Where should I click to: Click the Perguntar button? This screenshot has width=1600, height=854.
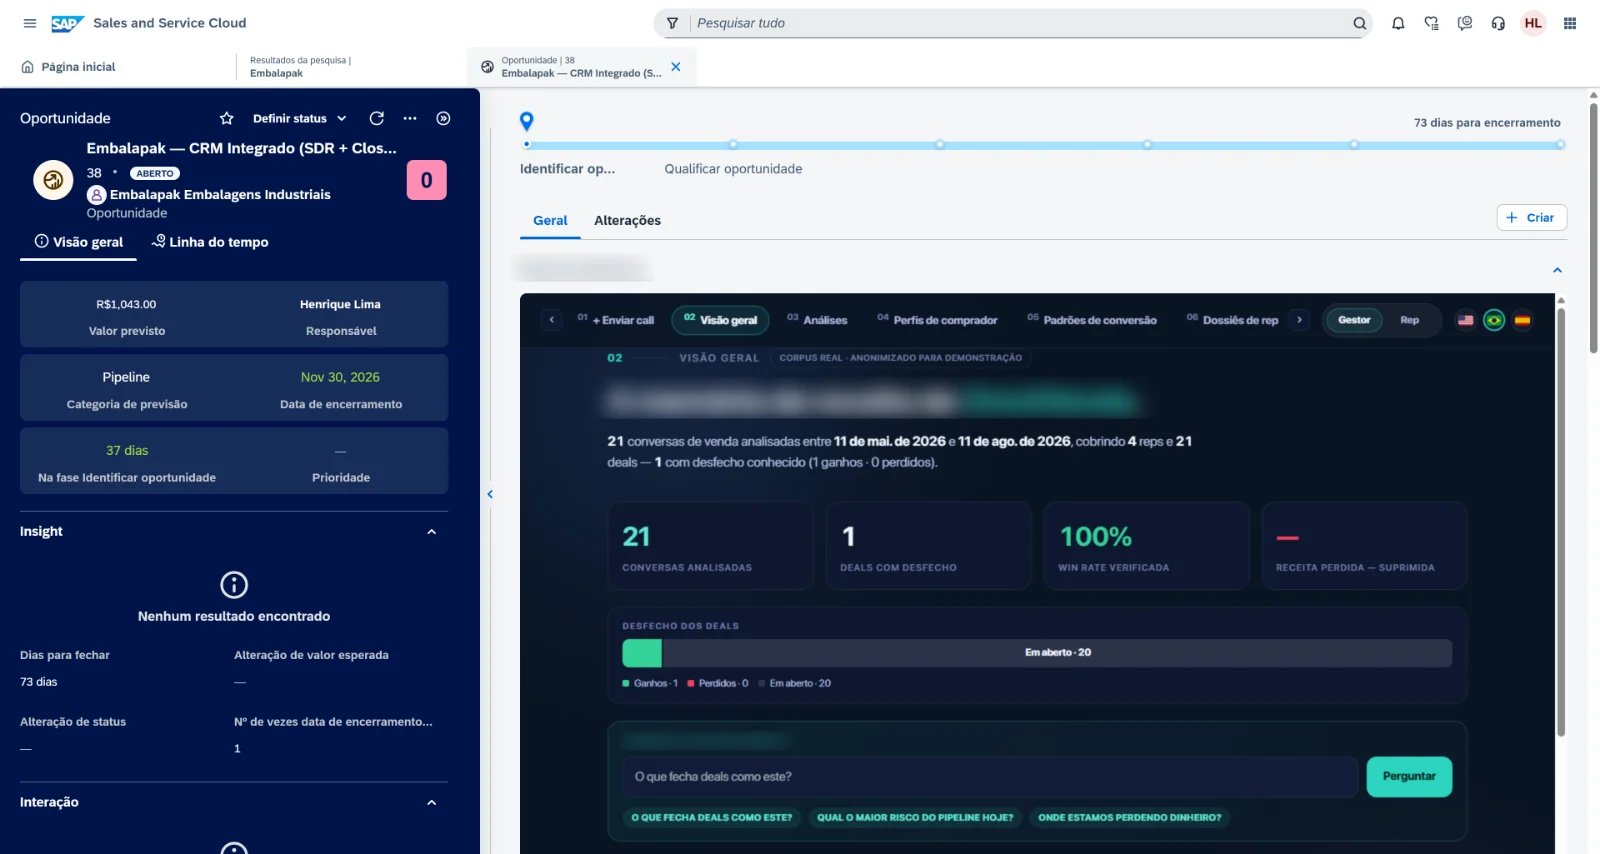tap(1409, 777)
